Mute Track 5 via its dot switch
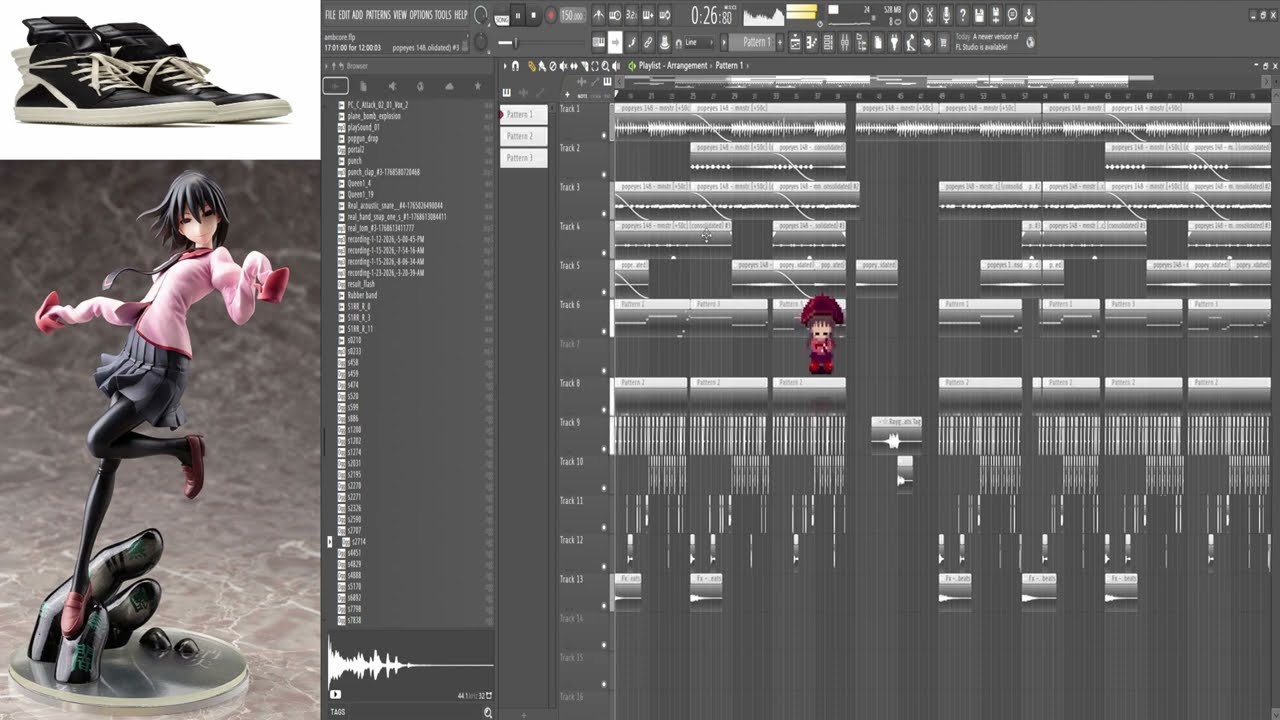Image resolution: width=1280 pixels, height=720 pixels. [604, 291]
